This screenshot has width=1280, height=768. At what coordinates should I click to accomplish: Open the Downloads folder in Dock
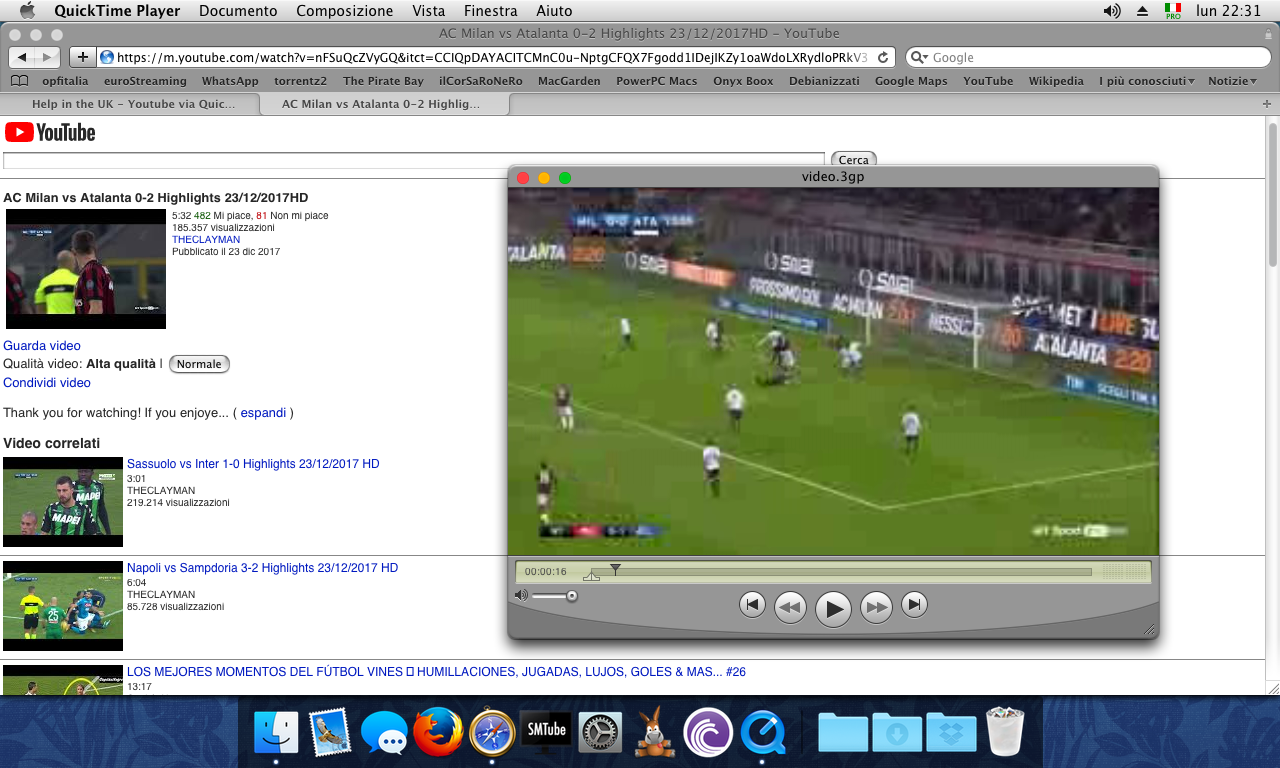pyautogui.click(x=897, y=732)
